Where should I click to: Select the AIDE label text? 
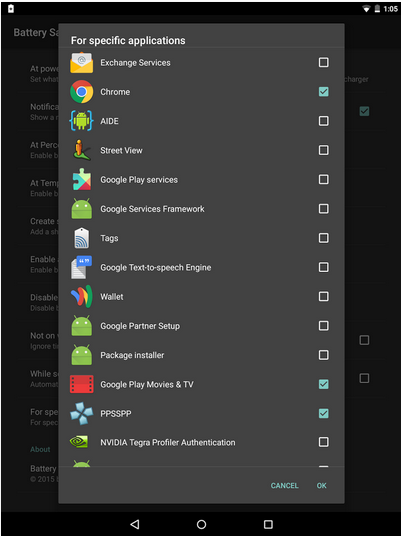(x=109, y=121)
